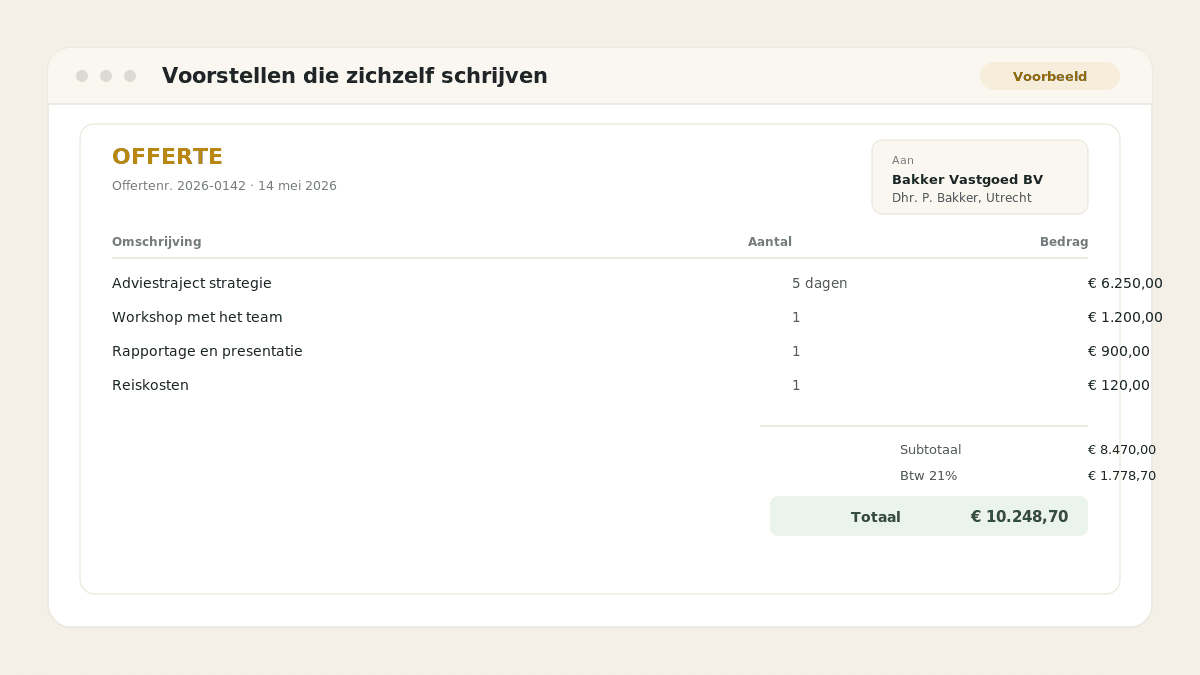The width and height of the screenshot is (1200, 675).
Task: Click the third window control dot
Action: pos(130,76)
